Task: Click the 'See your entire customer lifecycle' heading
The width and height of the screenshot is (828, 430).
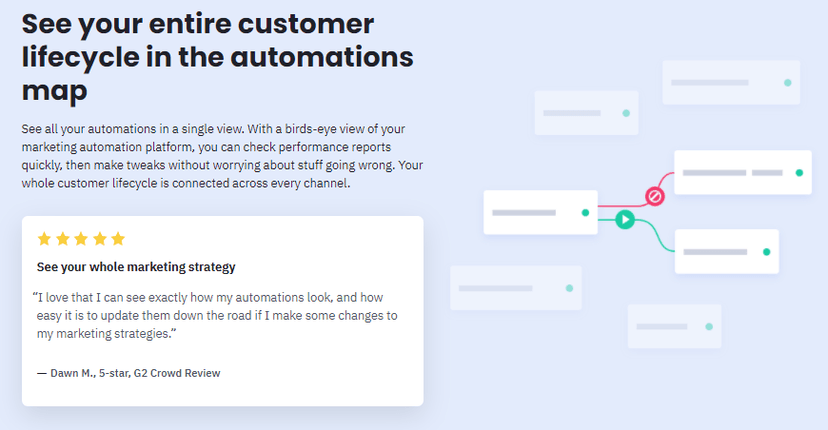Action: coord(218,57)
